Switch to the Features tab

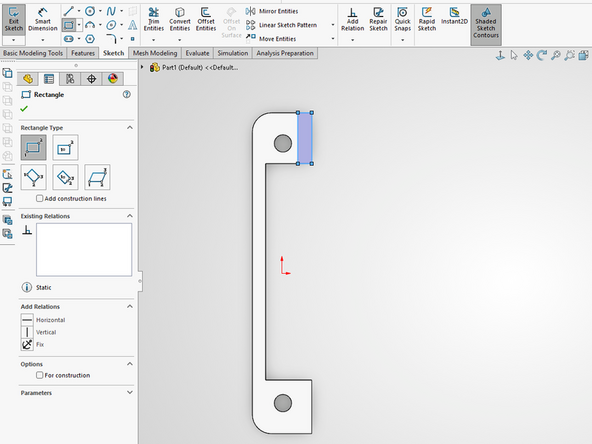83,53
